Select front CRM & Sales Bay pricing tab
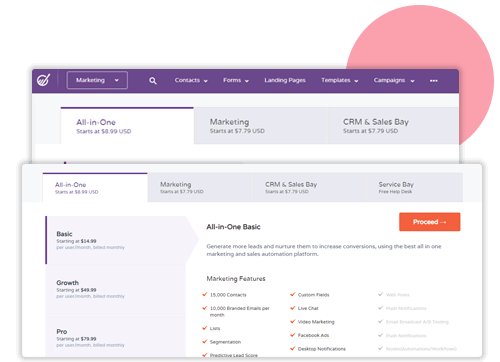 click(309, 187)
